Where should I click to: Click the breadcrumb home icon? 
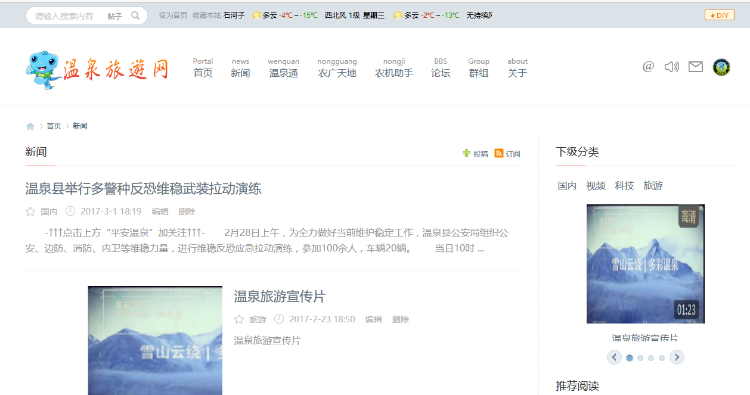coord(30,126)
